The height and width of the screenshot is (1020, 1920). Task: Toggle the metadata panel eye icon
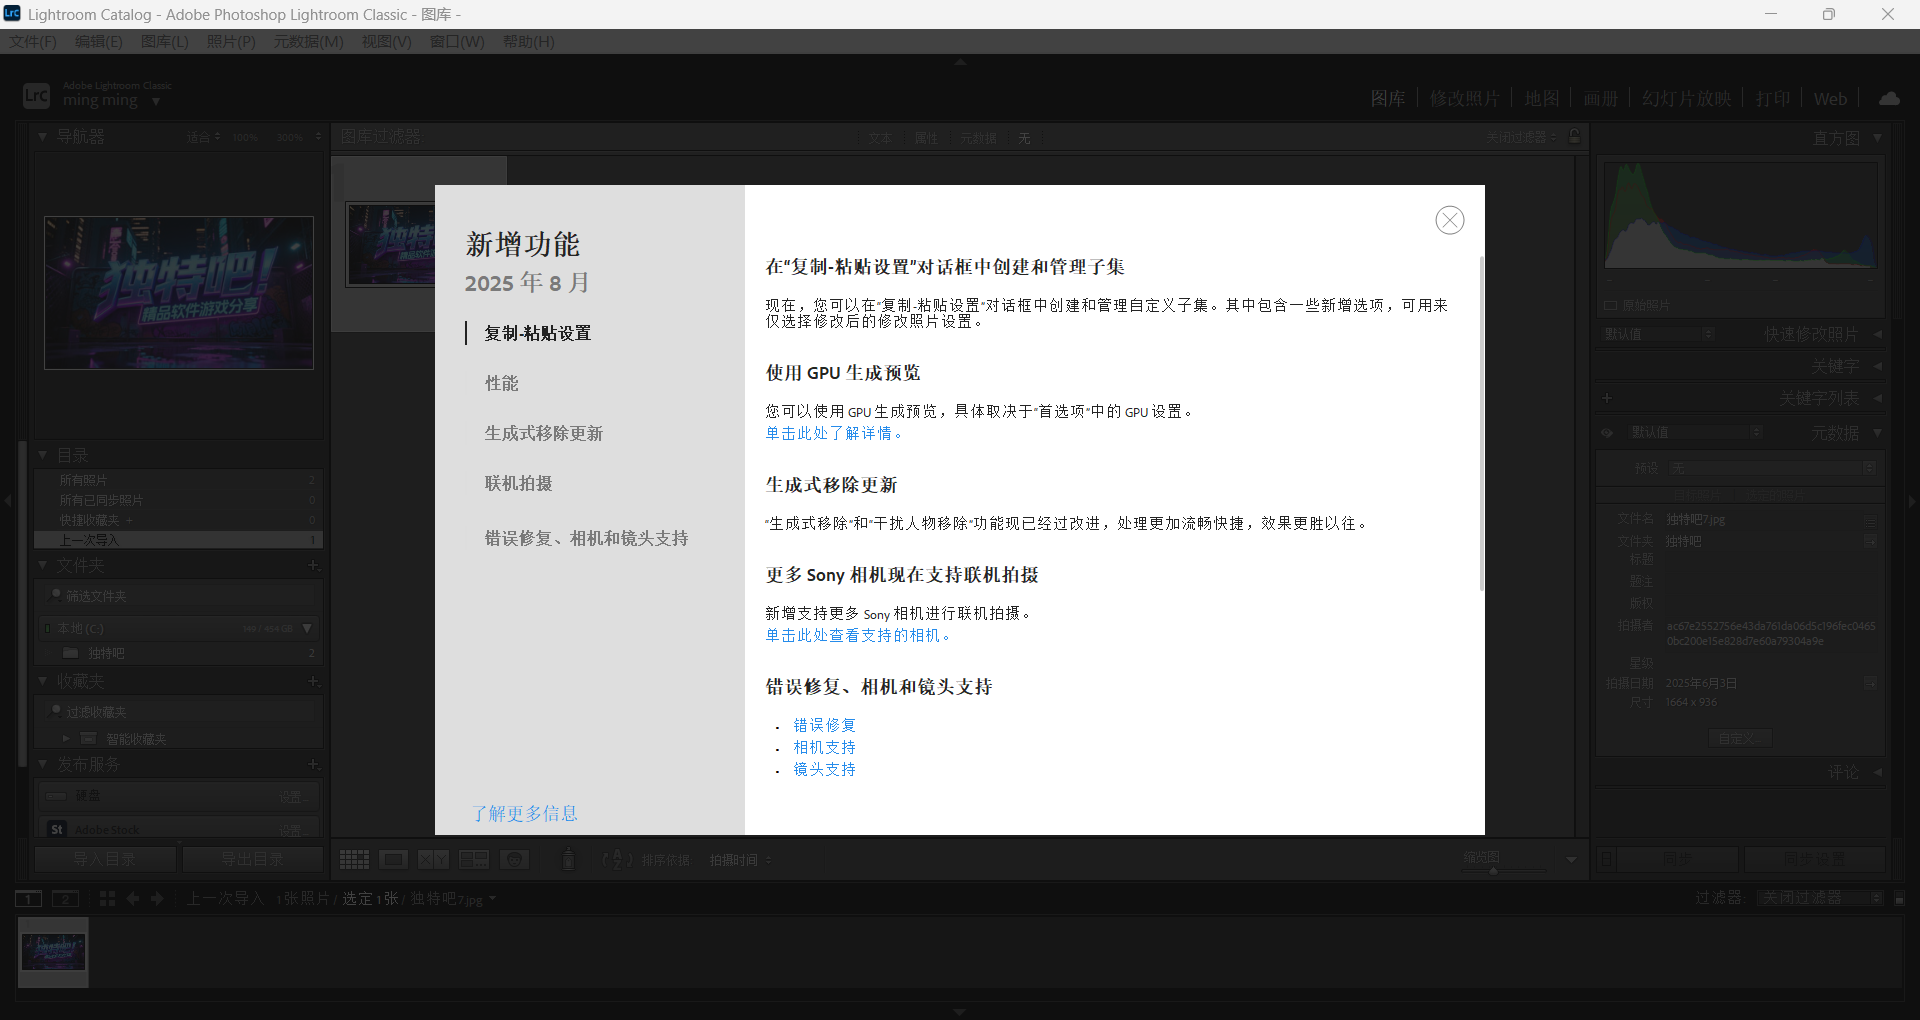[1607, 433]
